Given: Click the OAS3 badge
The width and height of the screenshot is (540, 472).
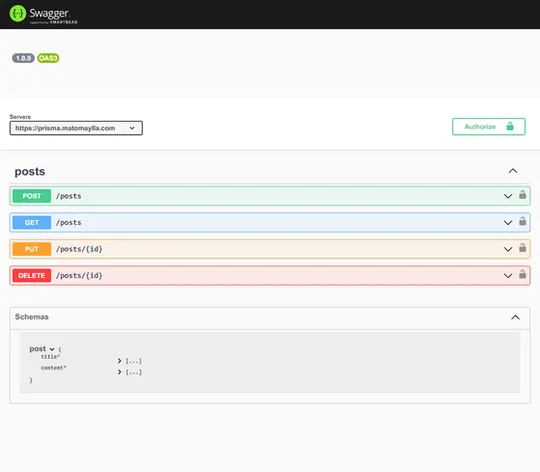Looking at the screenshot, I should [48, 58].
